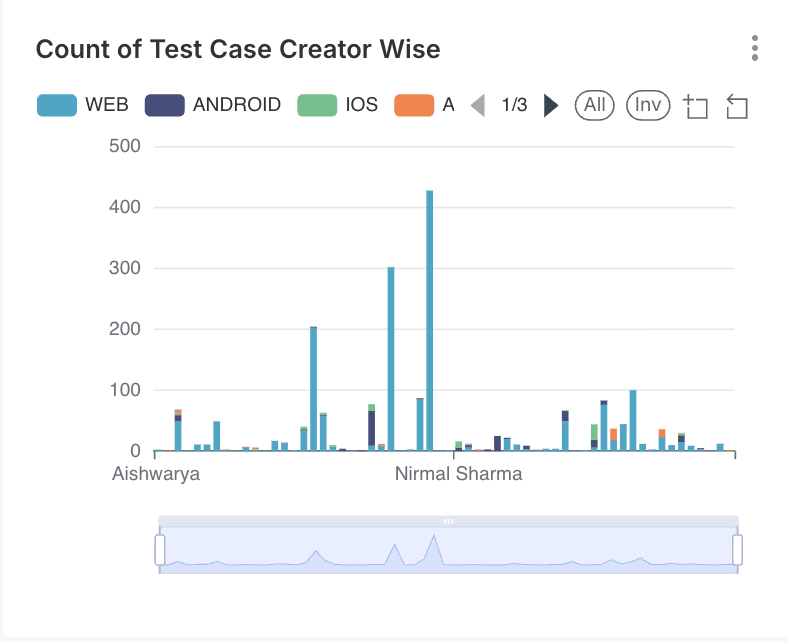
Task: Click the bar reaching about 200
Action: pos(313,388)
